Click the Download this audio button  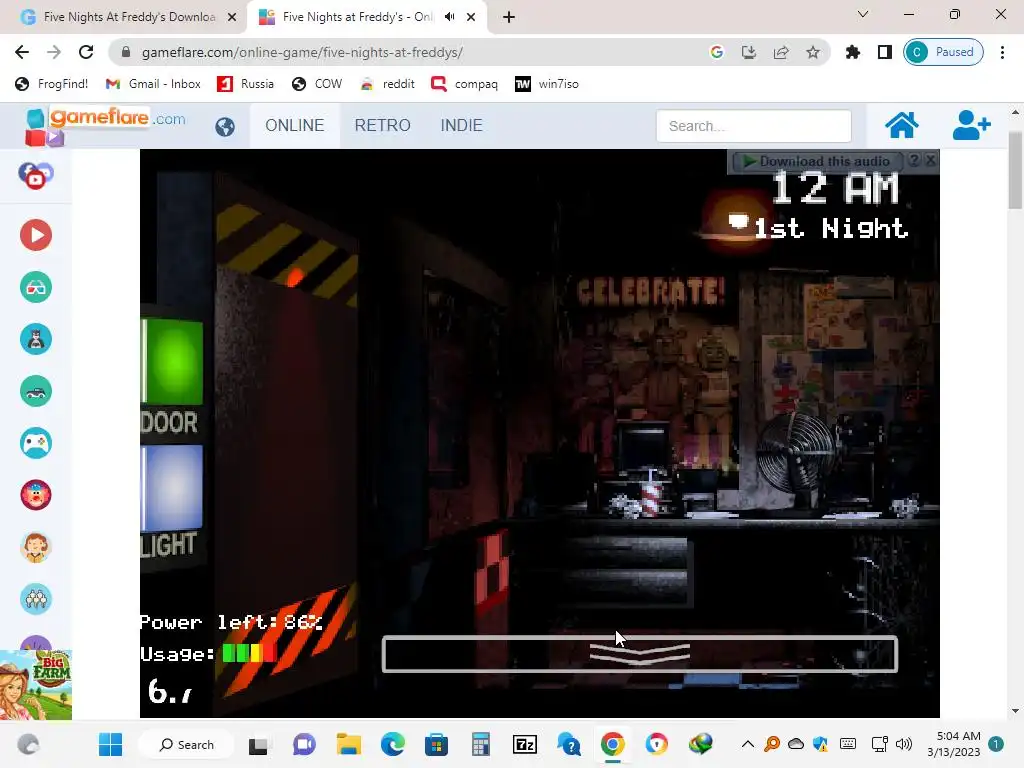(x=817, y=161)
